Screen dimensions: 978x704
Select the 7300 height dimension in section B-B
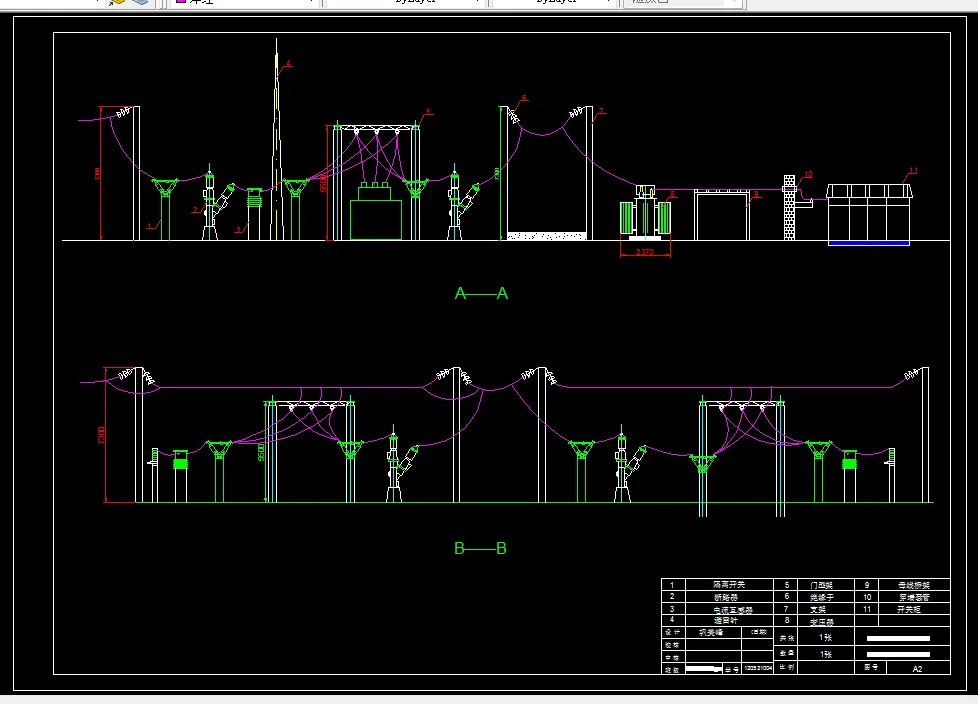point(101,435)
